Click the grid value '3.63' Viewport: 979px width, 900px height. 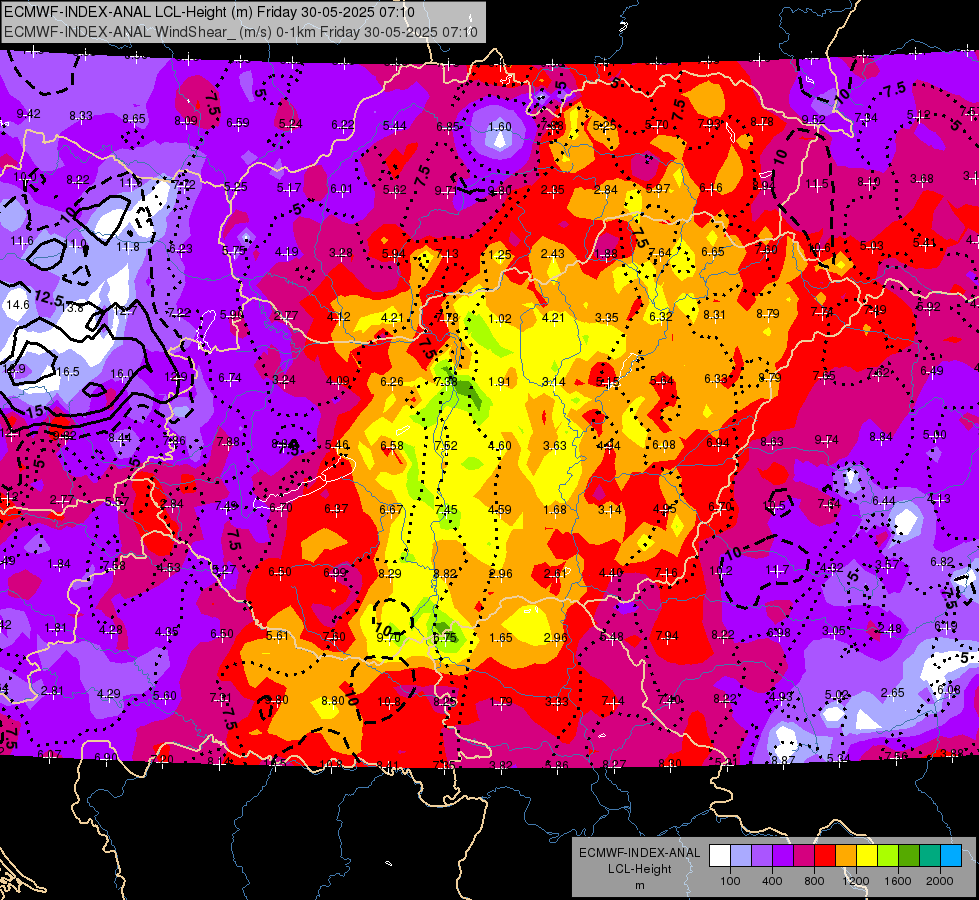[x=554, y=445]
